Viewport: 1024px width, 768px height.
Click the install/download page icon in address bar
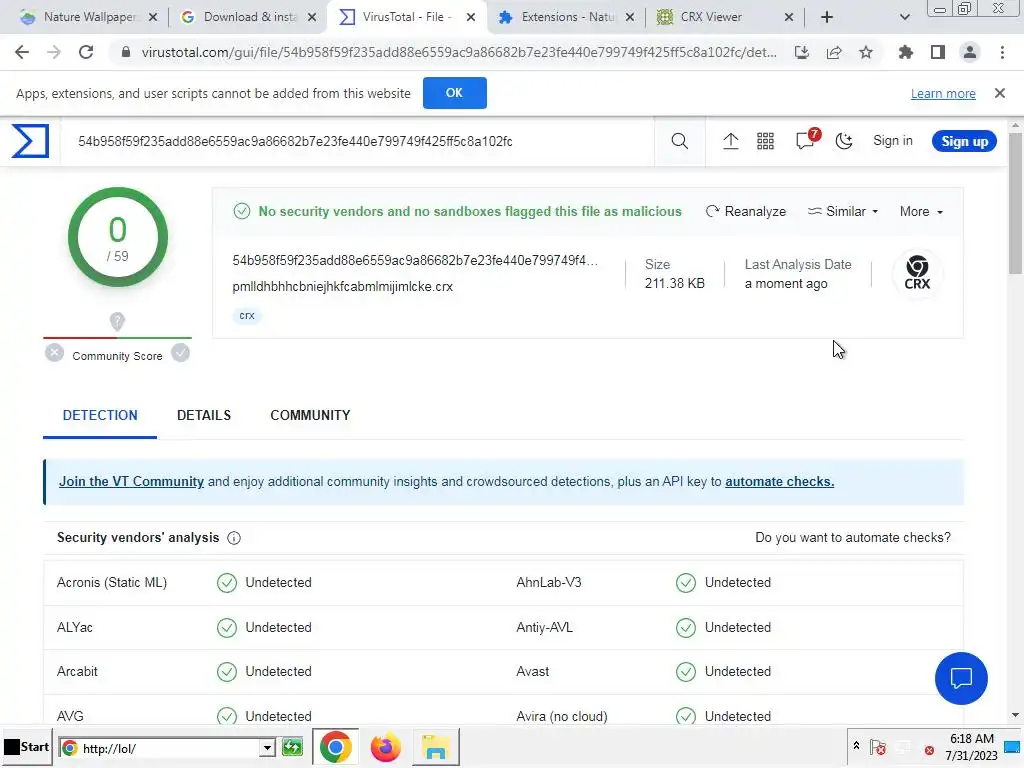point(802,52)
